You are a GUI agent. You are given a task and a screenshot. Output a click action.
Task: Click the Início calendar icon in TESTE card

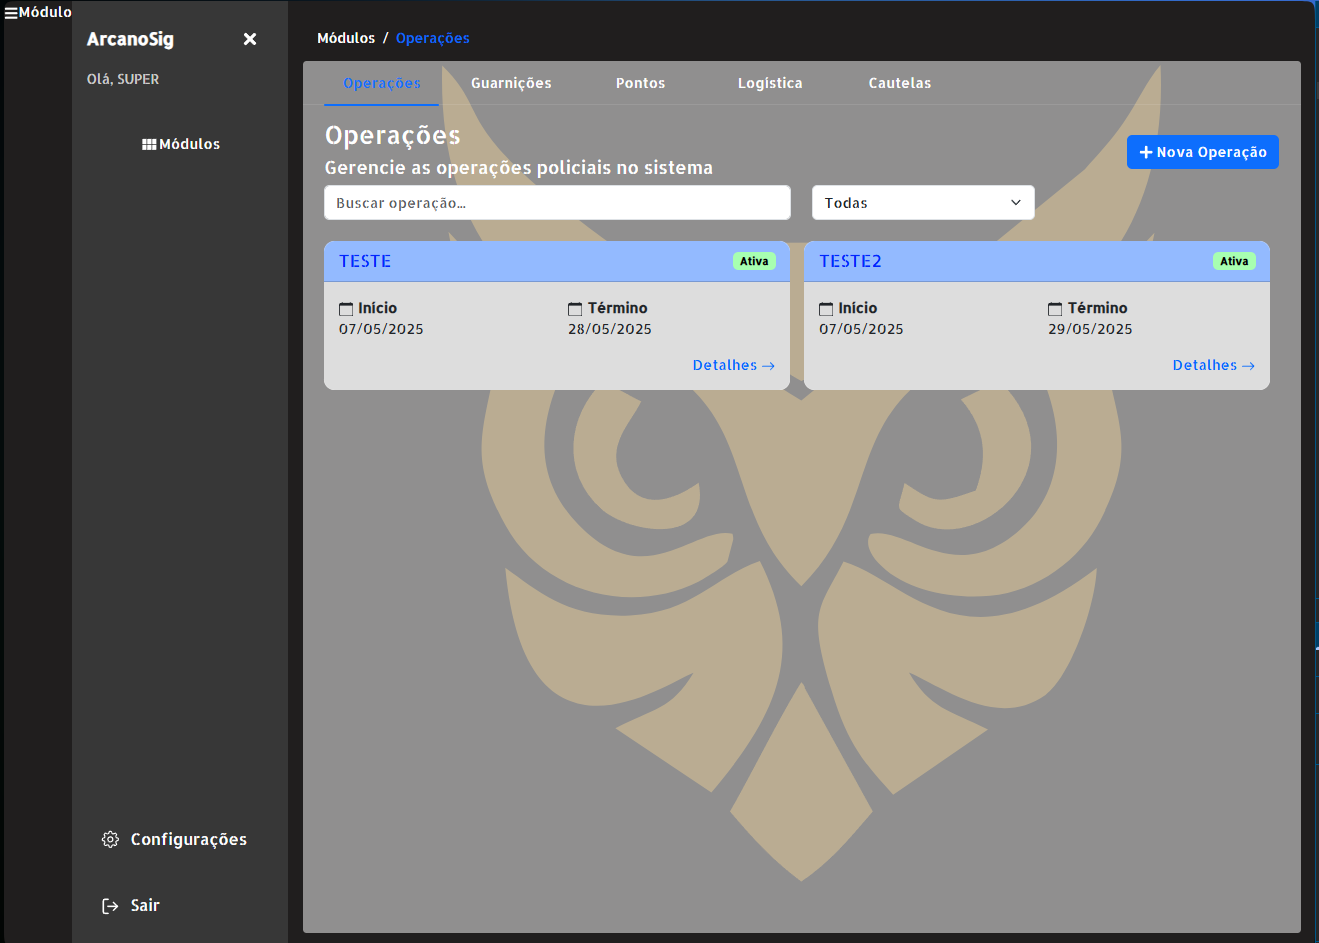click(x=346, y=309)
